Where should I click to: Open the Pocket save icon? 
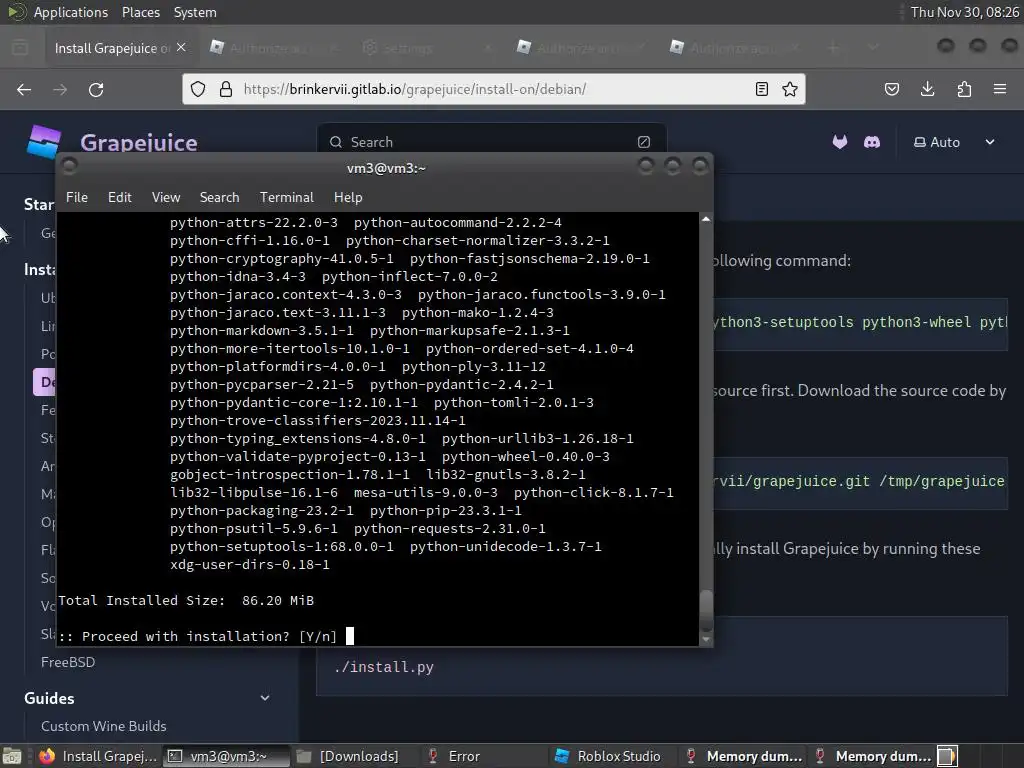coord(892,89)
